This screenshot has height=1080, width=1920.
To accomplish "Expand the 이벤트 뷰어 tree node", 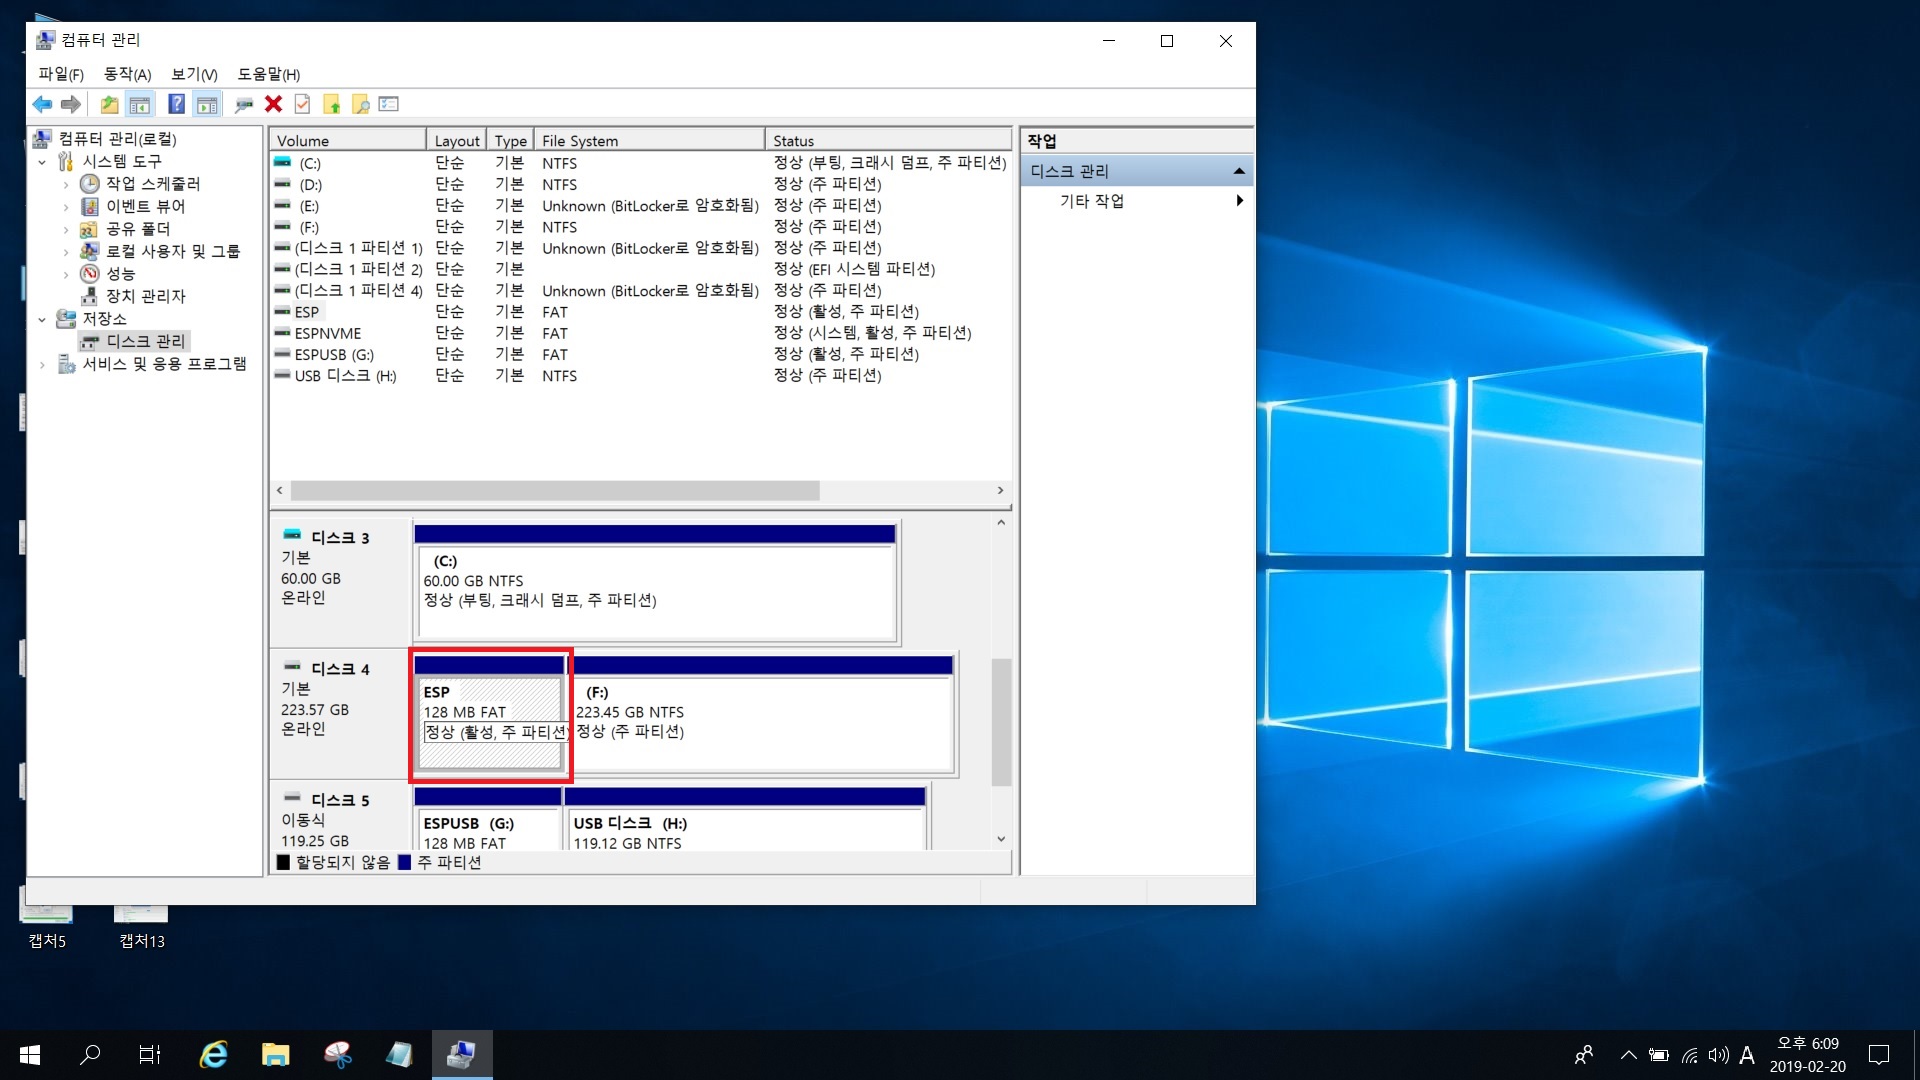I will (x=66, y=206).
